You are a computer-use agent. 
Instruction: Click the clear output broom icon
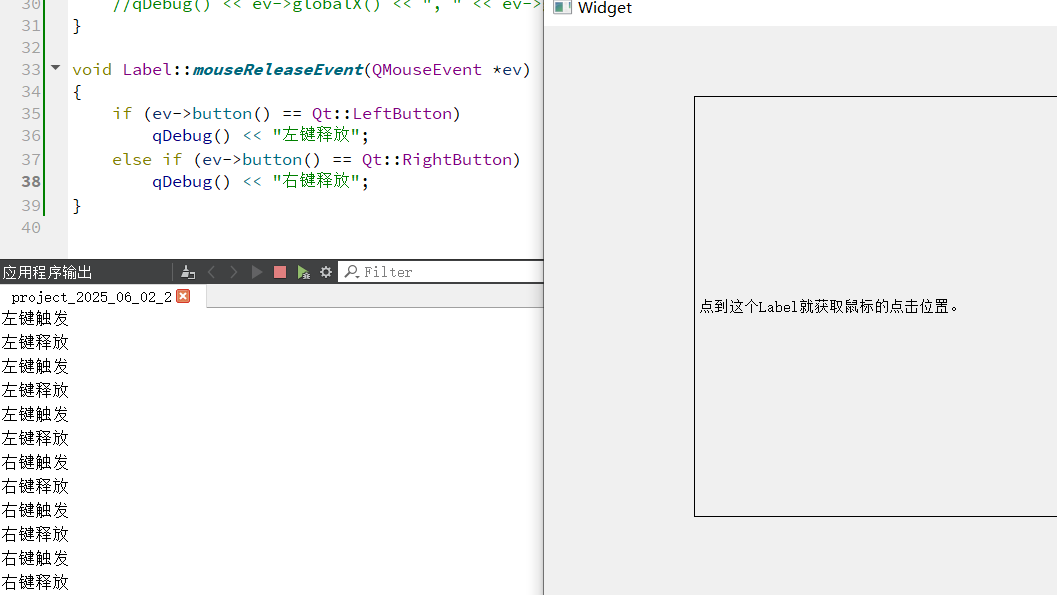coord(188,272)
